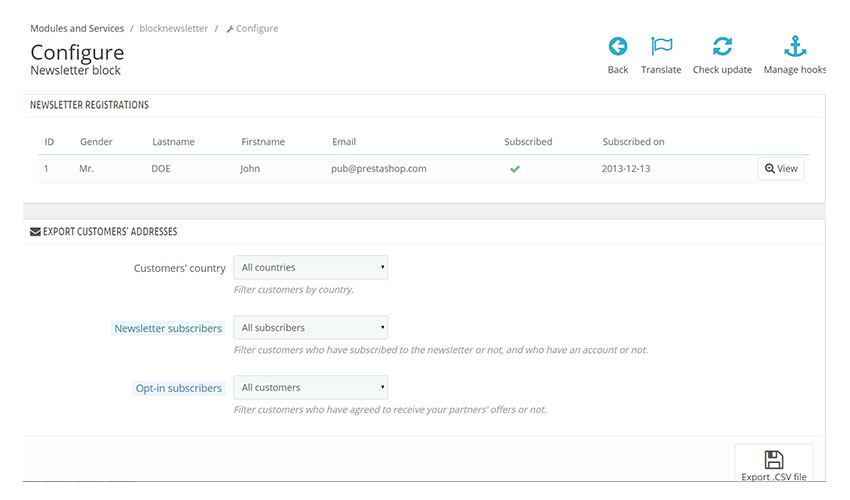Click the wrench icon next to Configure breadcrumb

230,29
